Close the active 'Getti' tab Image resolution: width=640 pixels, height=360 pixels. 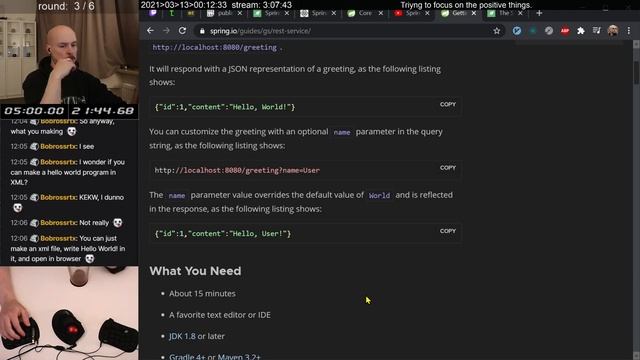474,13
